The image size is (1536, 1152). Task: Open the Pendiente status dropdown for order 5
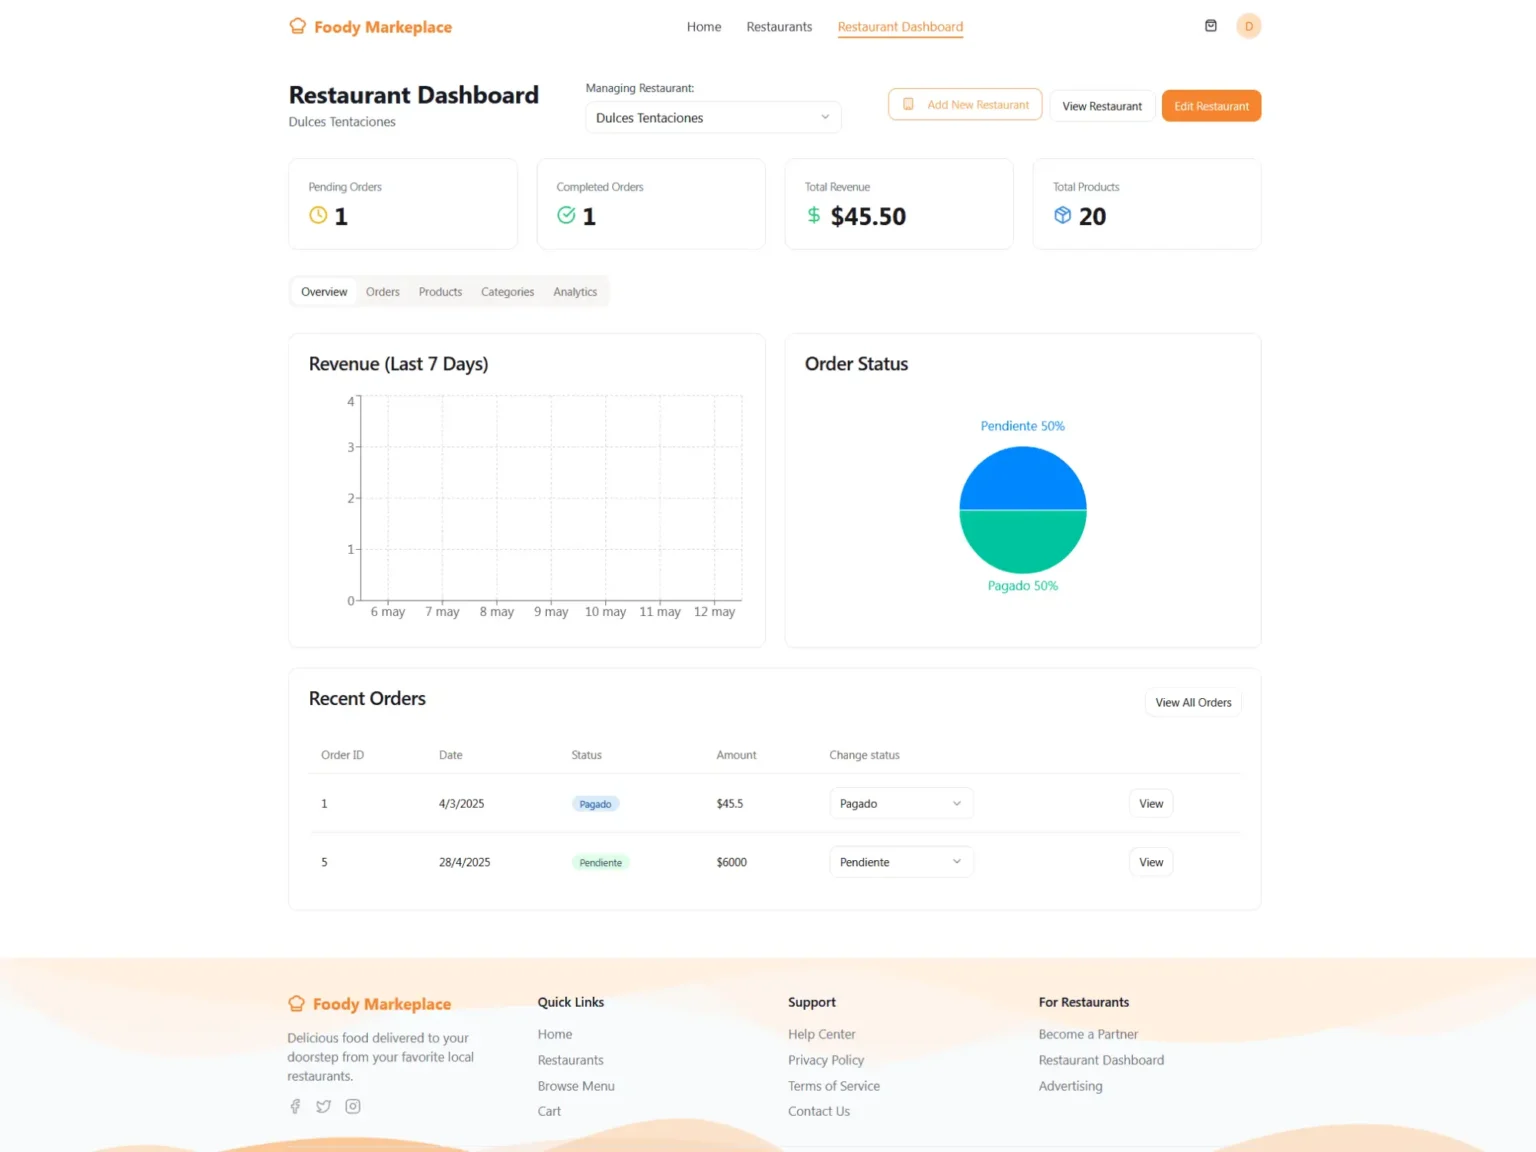900,861
